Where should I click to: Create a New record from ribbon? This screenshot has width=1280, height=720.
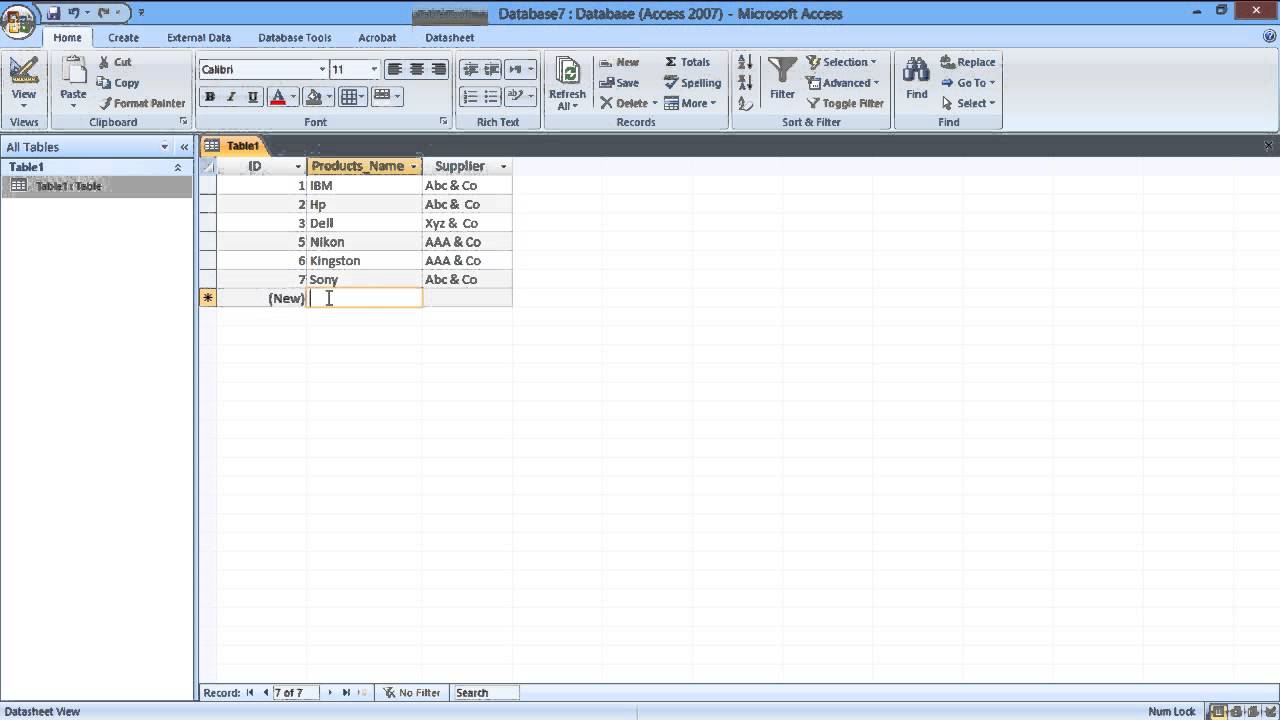click(619, 62)
